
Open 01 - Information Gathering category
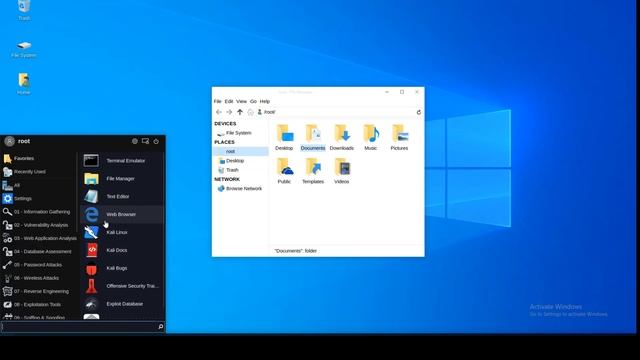pos(39,212)
